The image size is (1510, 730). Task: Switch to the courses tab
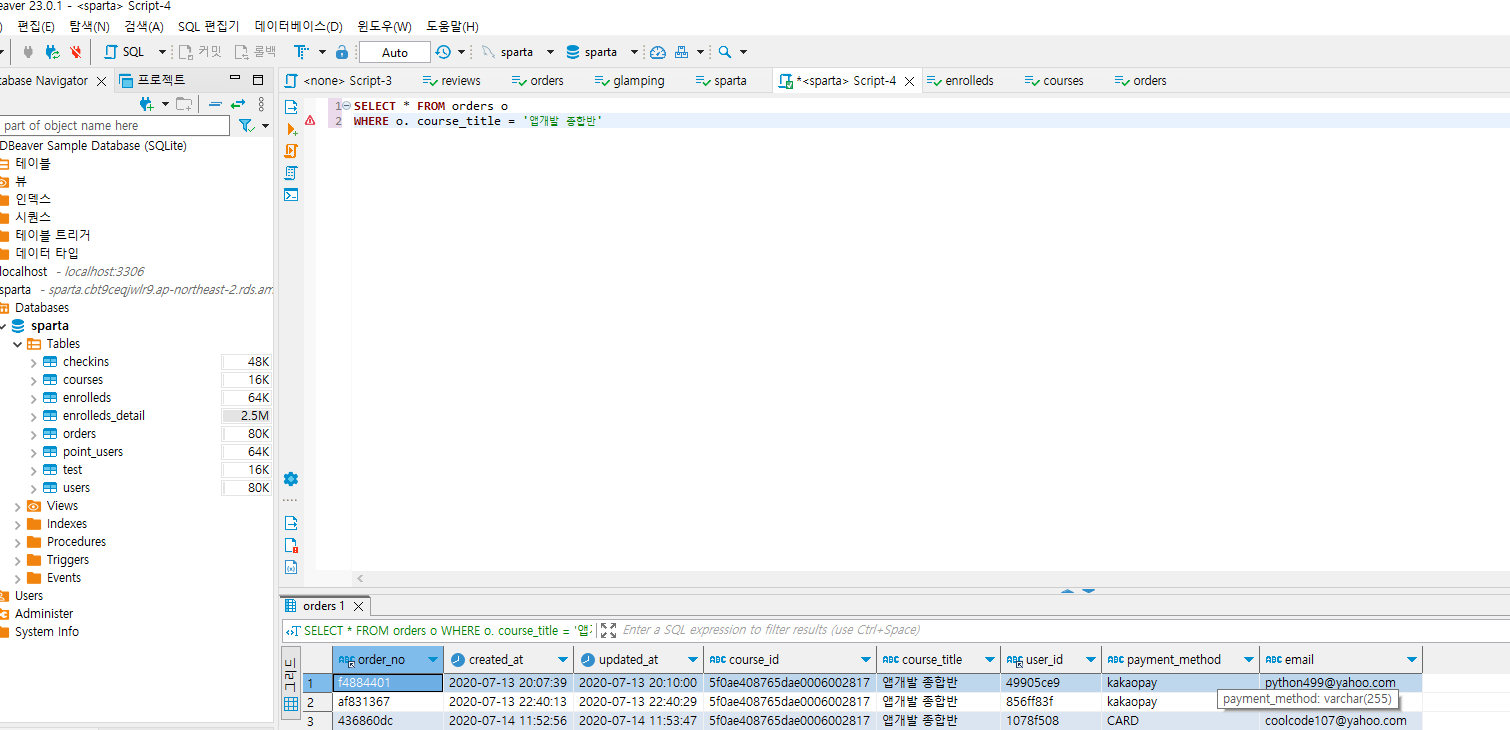tap(1053, 81)
